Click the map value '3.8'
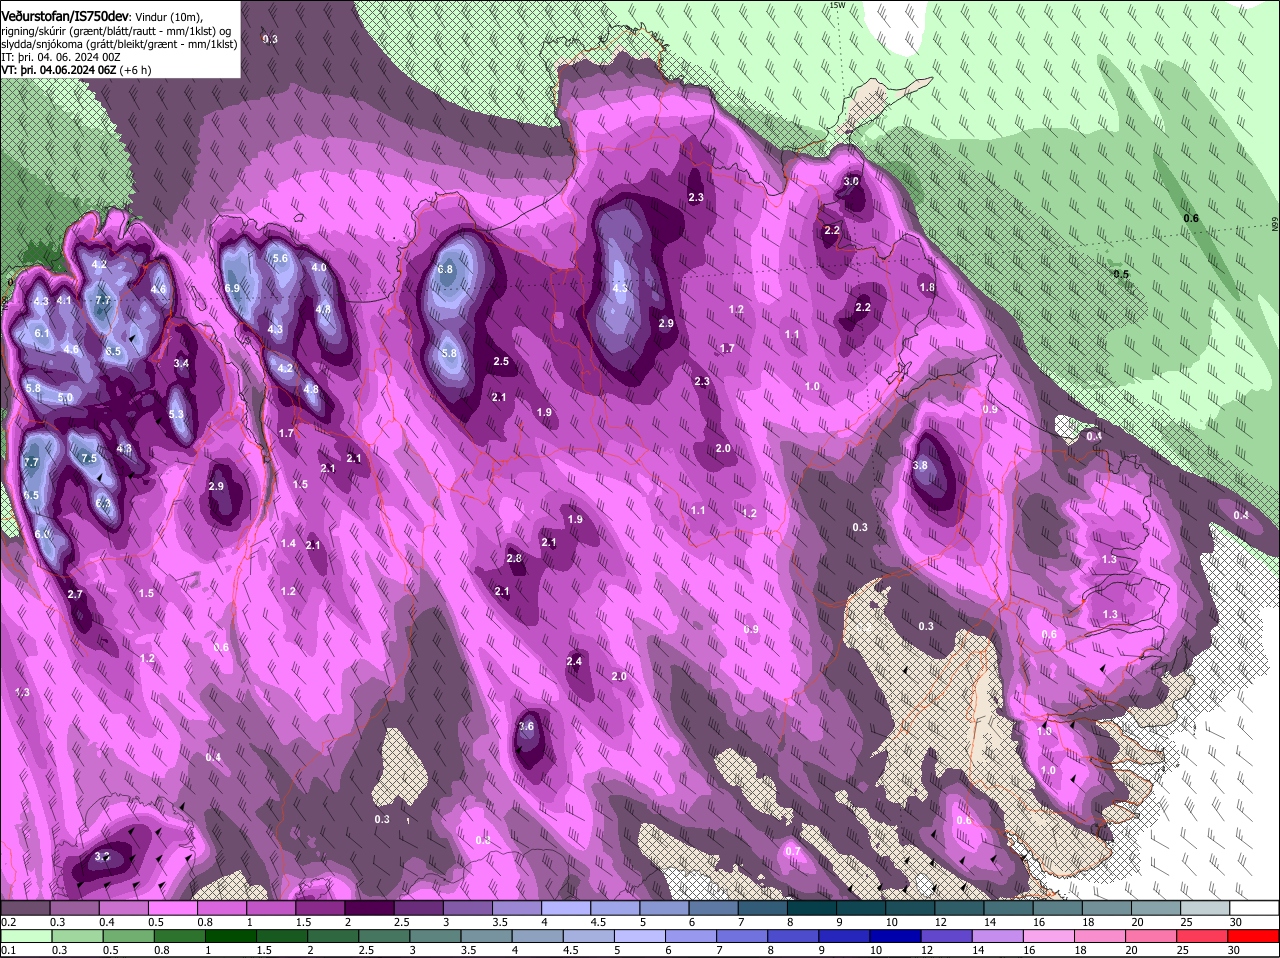This screenshot has width=1280, height=958. 921,466
